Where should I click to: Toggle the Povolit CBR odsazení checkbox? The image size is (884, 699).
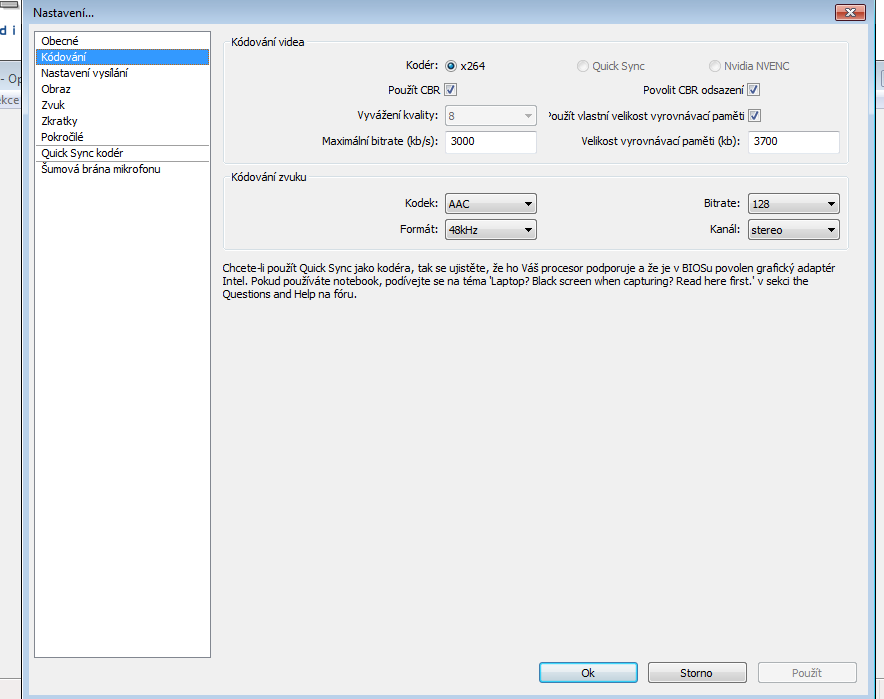point(754,91)
